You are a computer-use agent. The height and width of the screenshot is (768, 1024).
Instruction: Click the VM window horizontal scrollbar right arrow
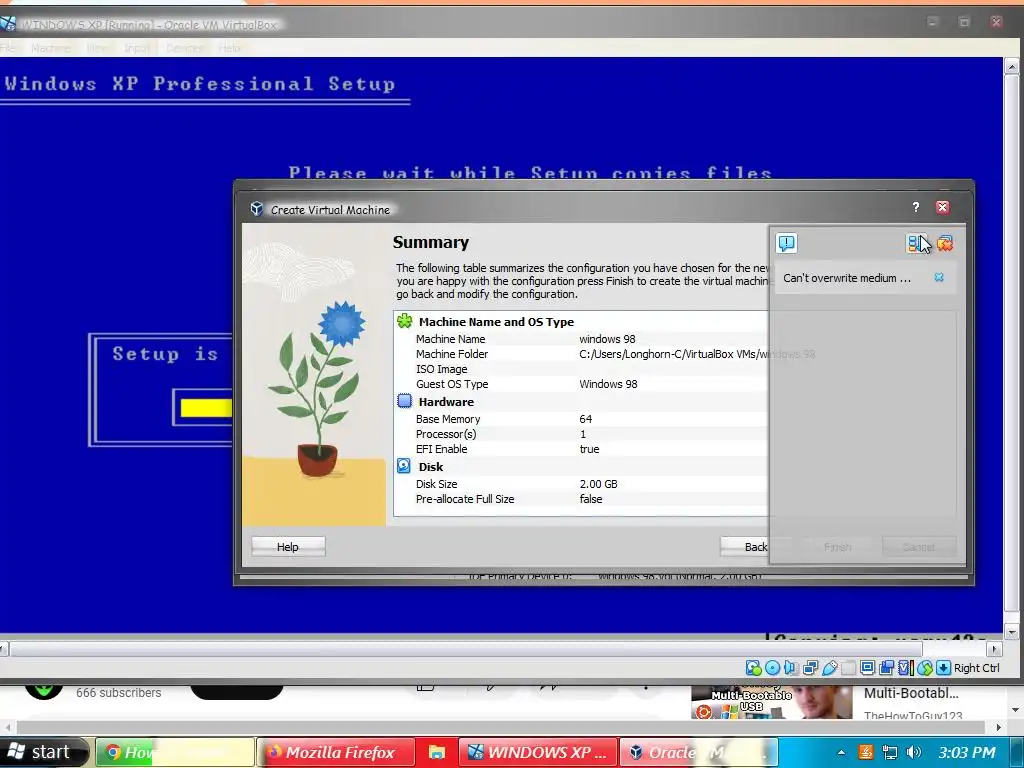pos(995,649)
